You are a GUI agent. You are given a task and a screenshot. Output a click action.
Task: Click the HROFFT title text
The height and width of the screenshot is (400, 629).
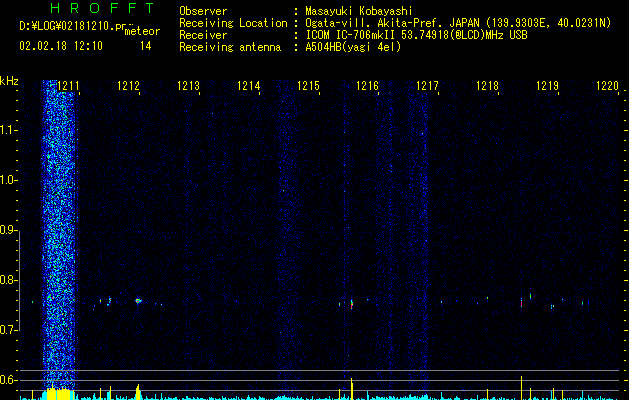[x=102, y=8]
